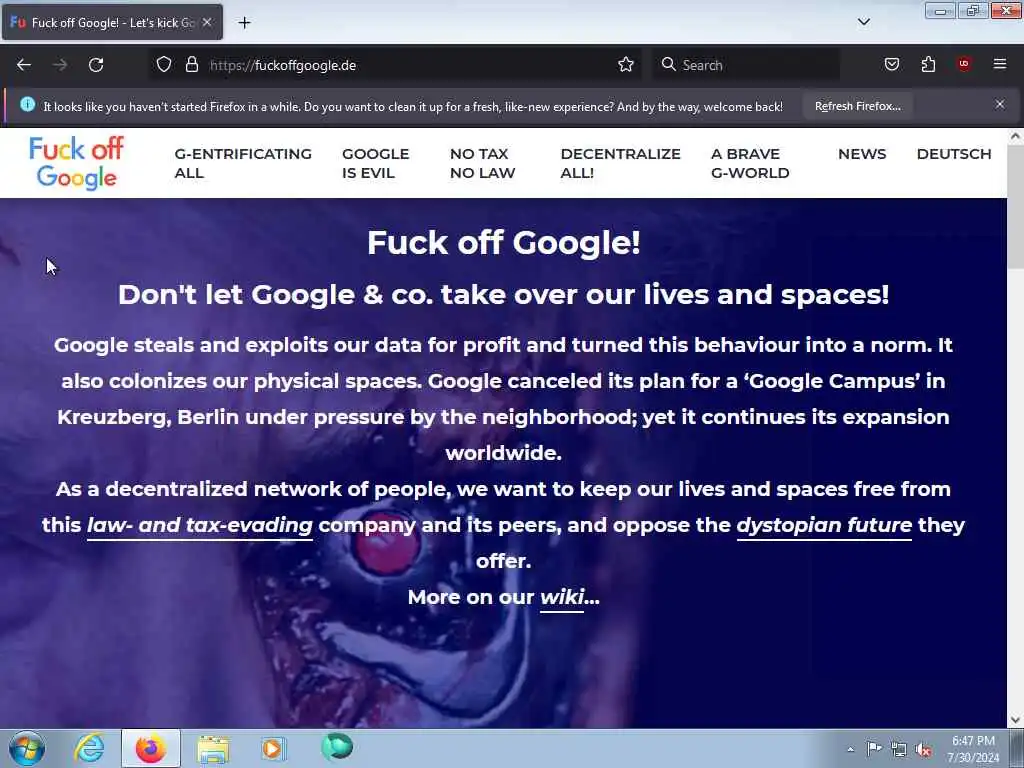Viewport: 1024px width, 768px height.
Task: Bookmark this page with the star icon
Action: tap(626, 64)
